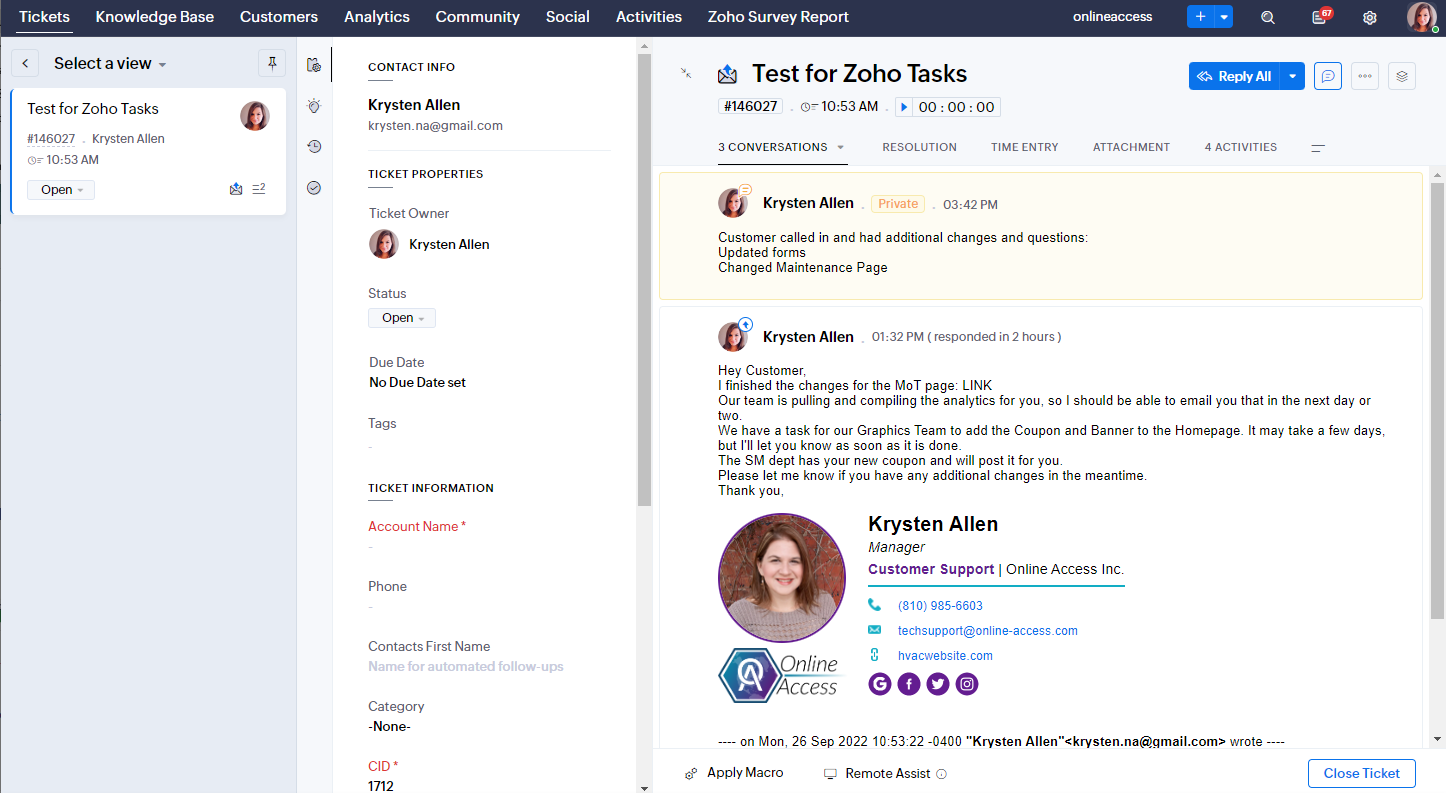
Task: Switch to the Resolution tab
Action: pos(919,147)
